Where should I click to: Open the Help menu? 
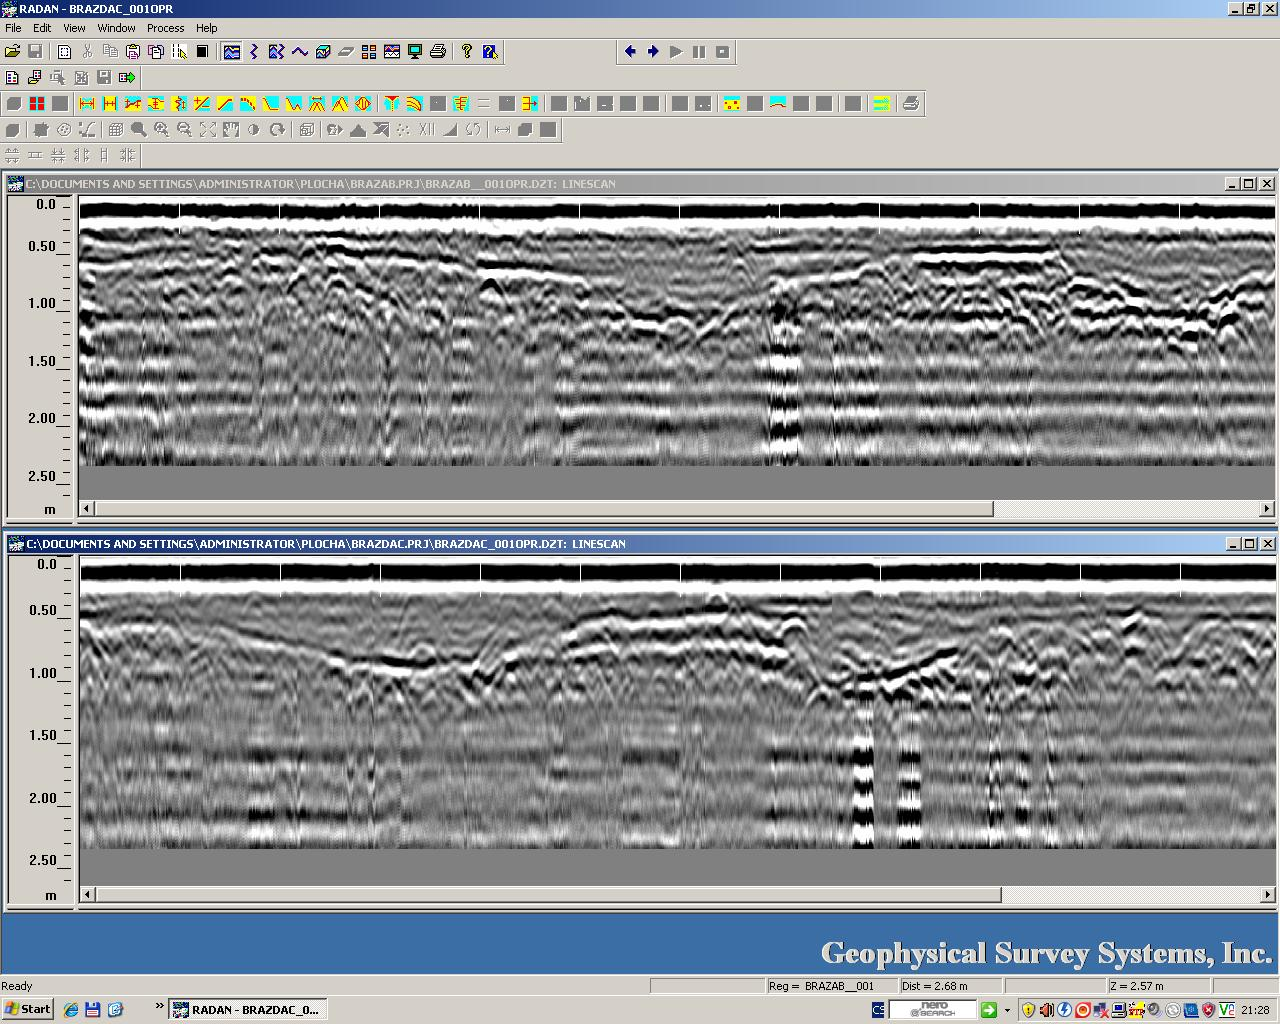tap(206, 28)
